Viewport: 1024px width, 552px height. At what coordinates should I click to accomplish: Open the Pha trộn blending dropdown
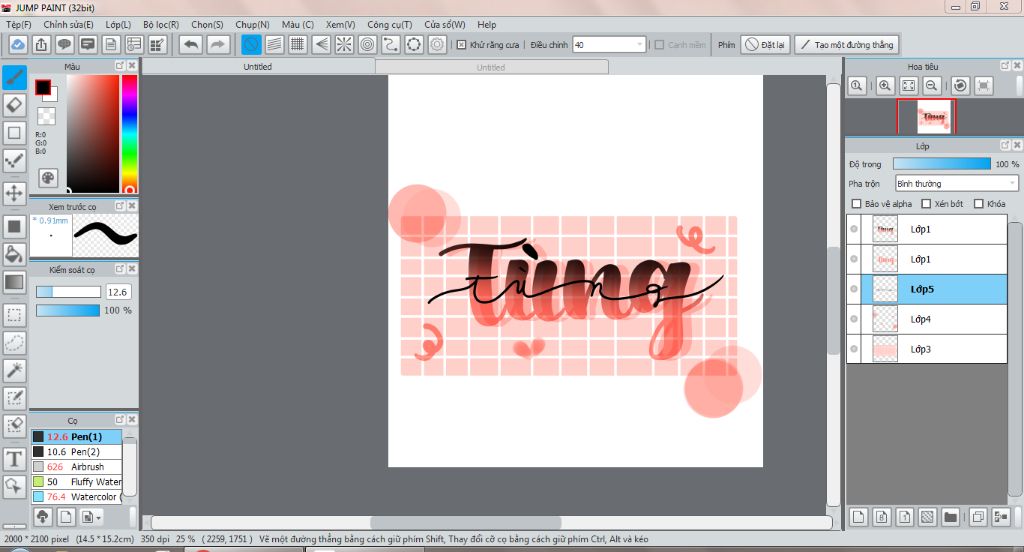pos(957,184)
